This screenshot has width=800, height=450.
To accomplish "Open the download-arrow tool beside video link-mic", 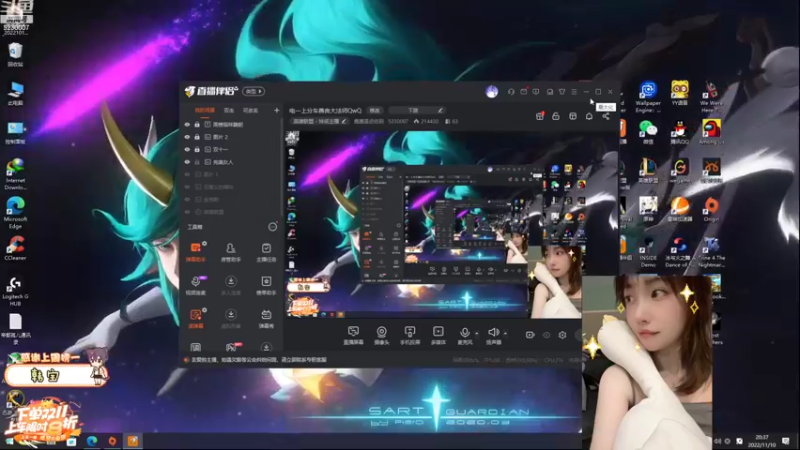I will pos(231,285).
